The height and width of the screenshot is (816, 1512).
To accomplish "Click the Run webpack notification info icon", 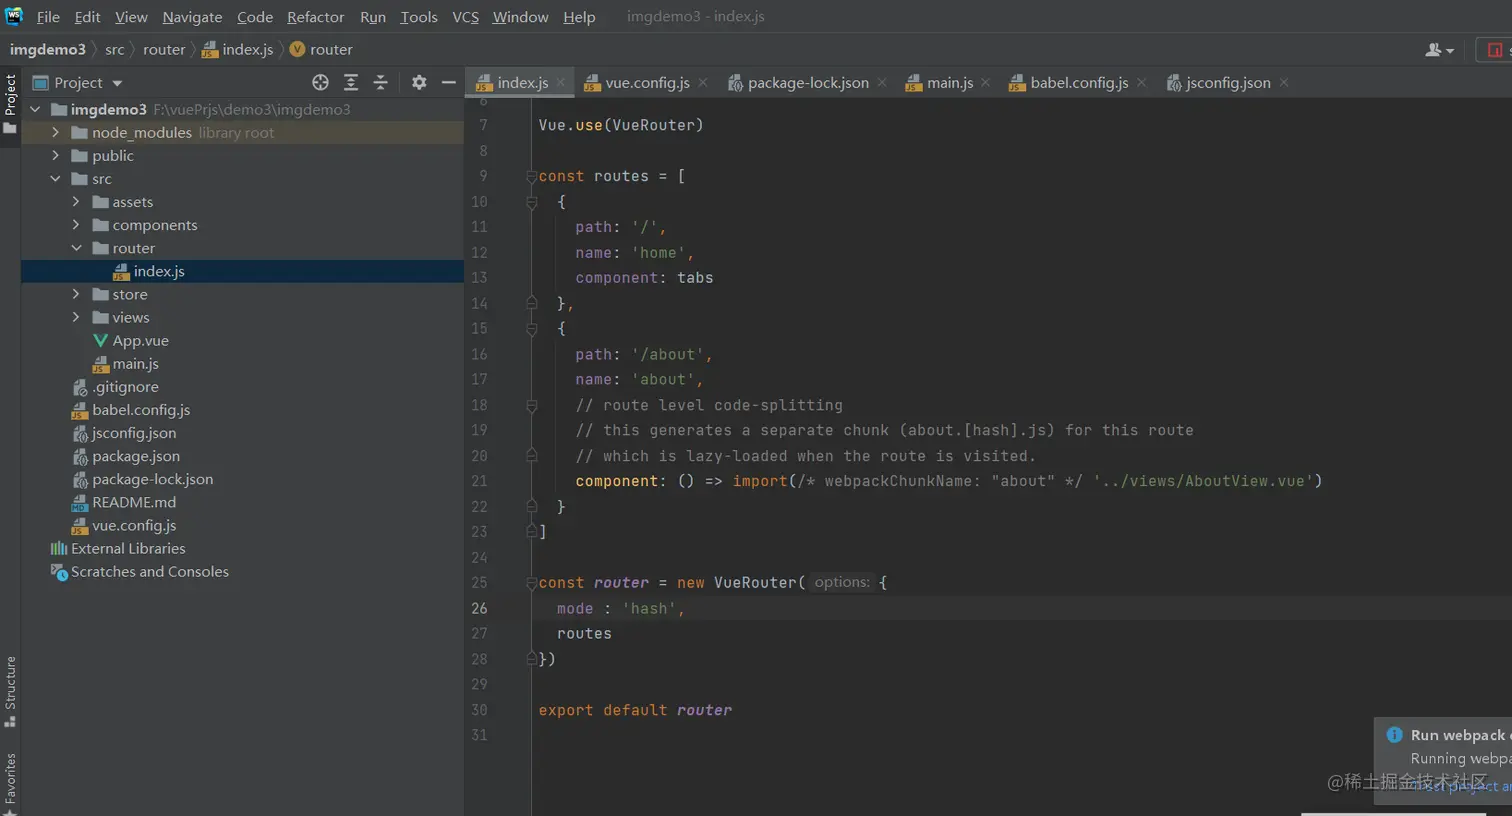I will pyautogui.click(x=1394, y=735).
